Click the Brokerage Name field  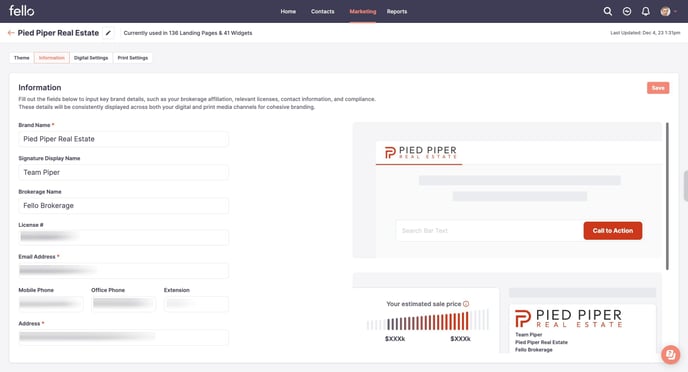[x=123, y=206]
